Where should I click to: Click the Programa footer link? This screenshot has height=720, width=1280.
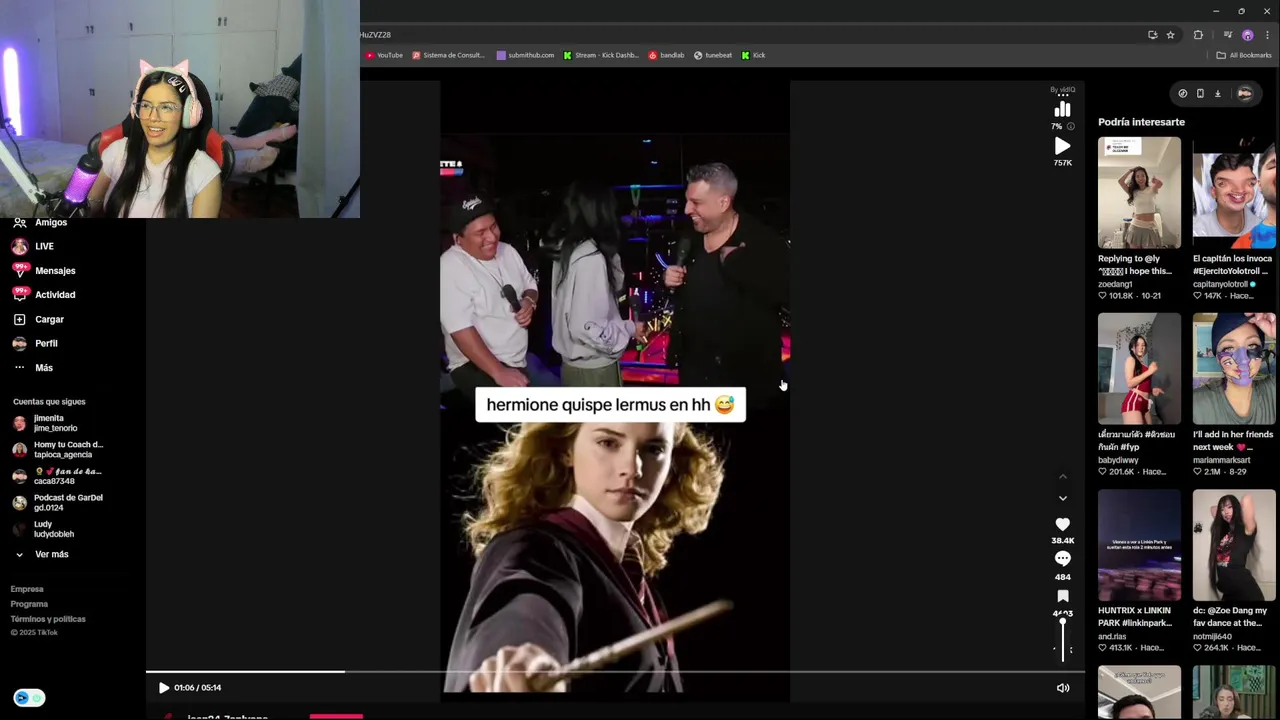[x=29, y=604]
